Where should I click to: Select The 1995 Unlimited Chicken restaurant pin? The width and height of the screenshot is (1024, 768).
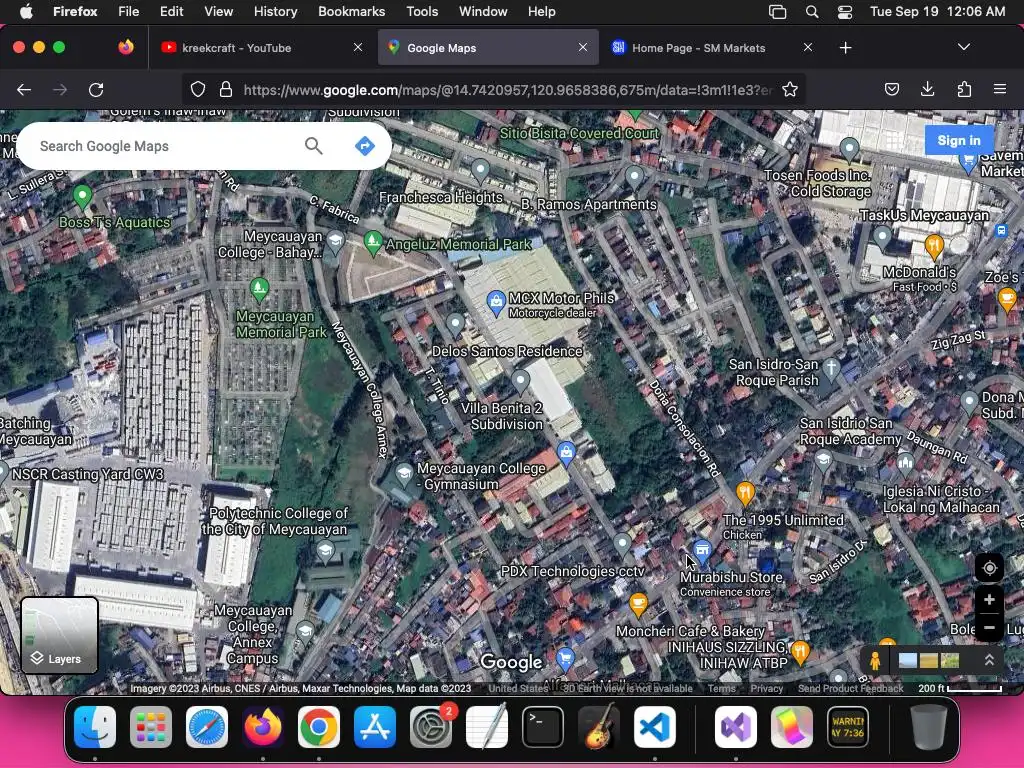pyautogui.click(x=745, y=493)
